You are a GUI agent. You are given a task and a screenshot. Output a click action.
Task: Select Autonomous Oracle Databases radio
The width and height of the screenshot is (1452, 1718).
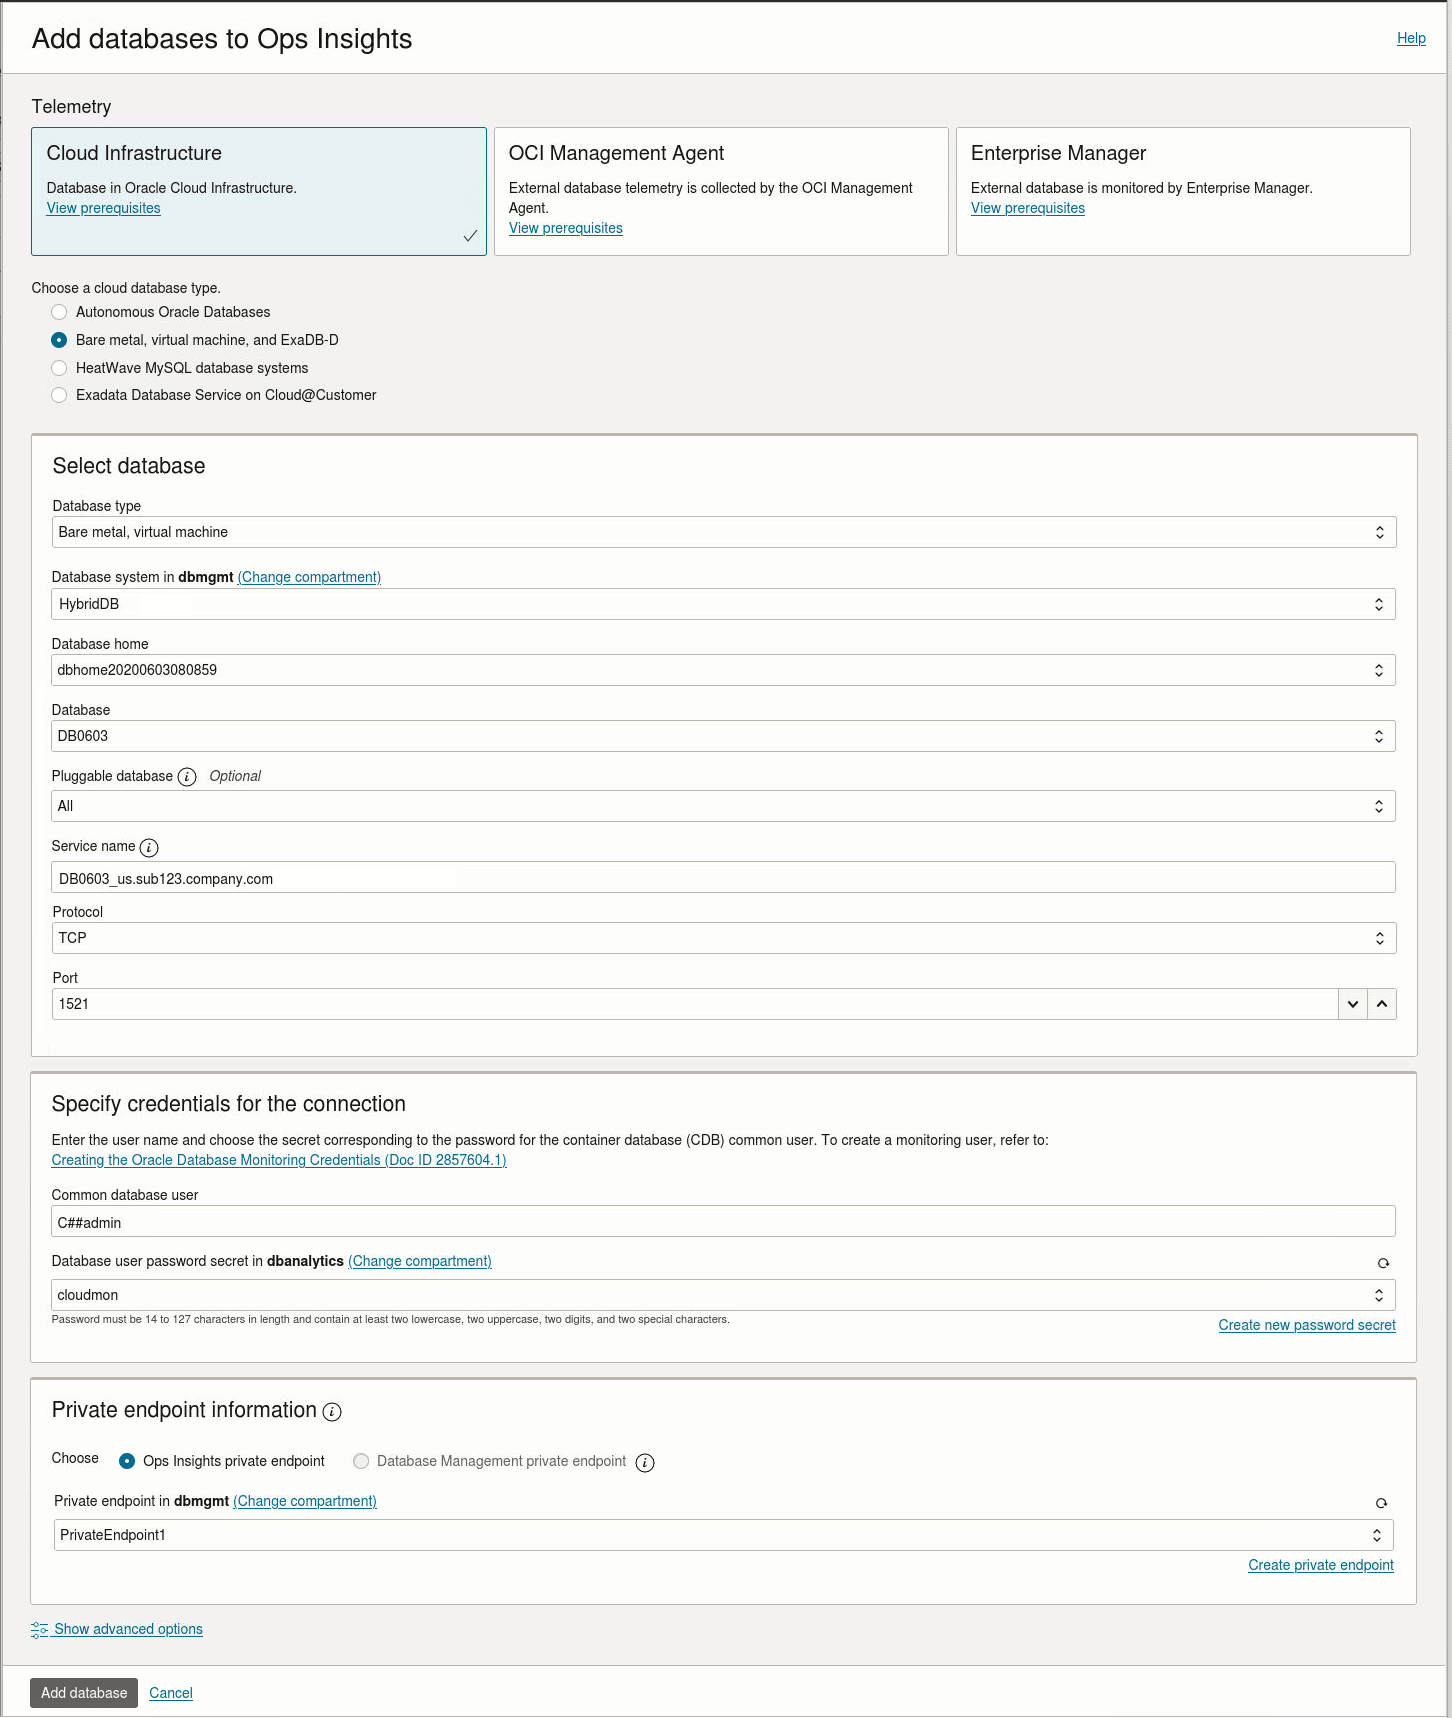tap(59, 312)
